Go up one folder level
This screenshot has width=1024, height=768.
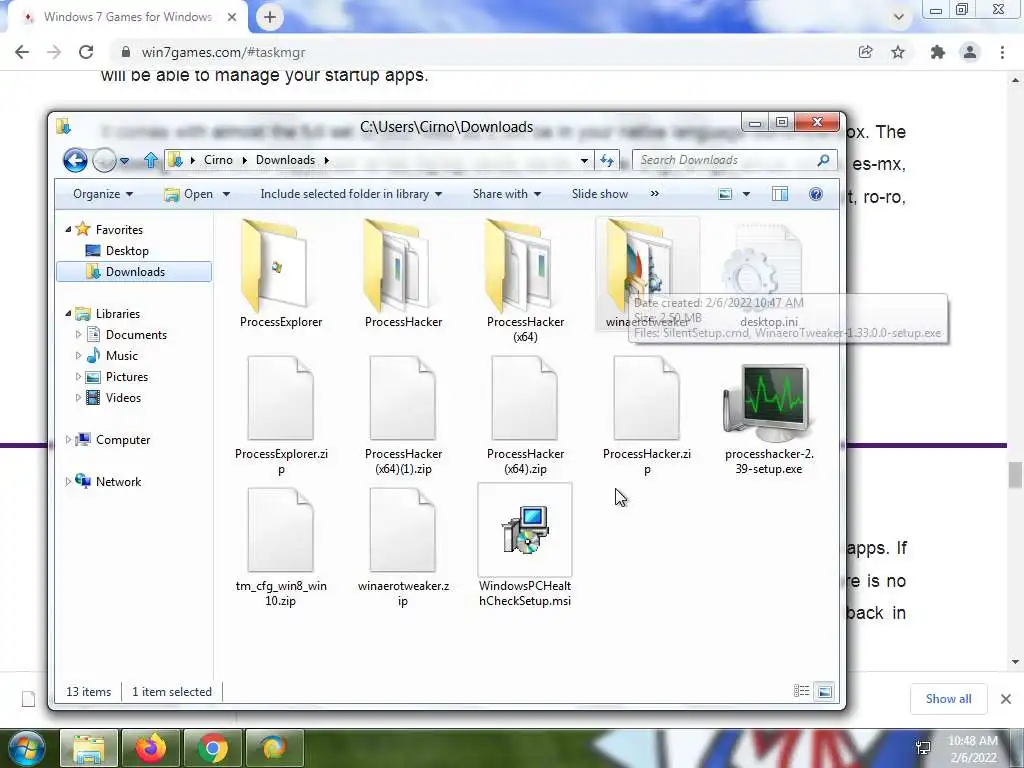pyautogui.click(x=151, y=160)
